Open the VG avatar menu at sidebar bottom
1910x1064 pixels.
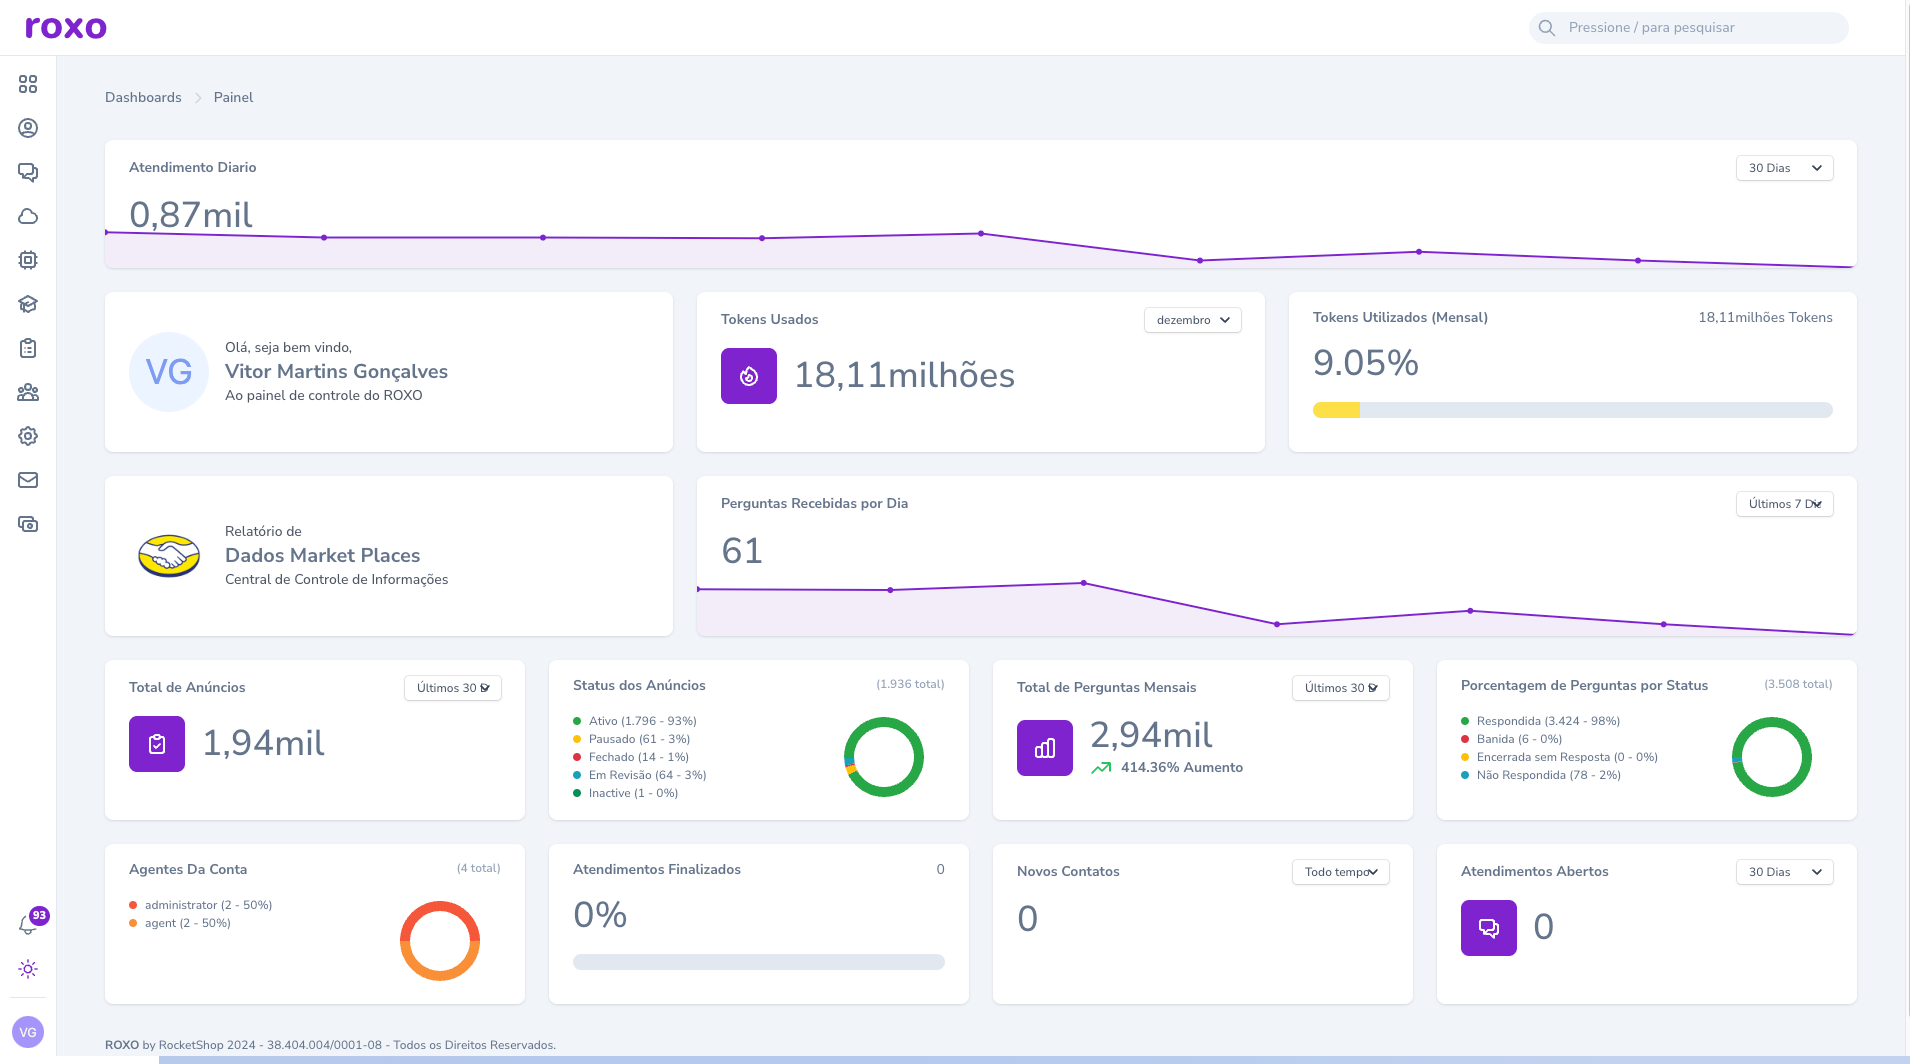click(x=28, y=1032)
